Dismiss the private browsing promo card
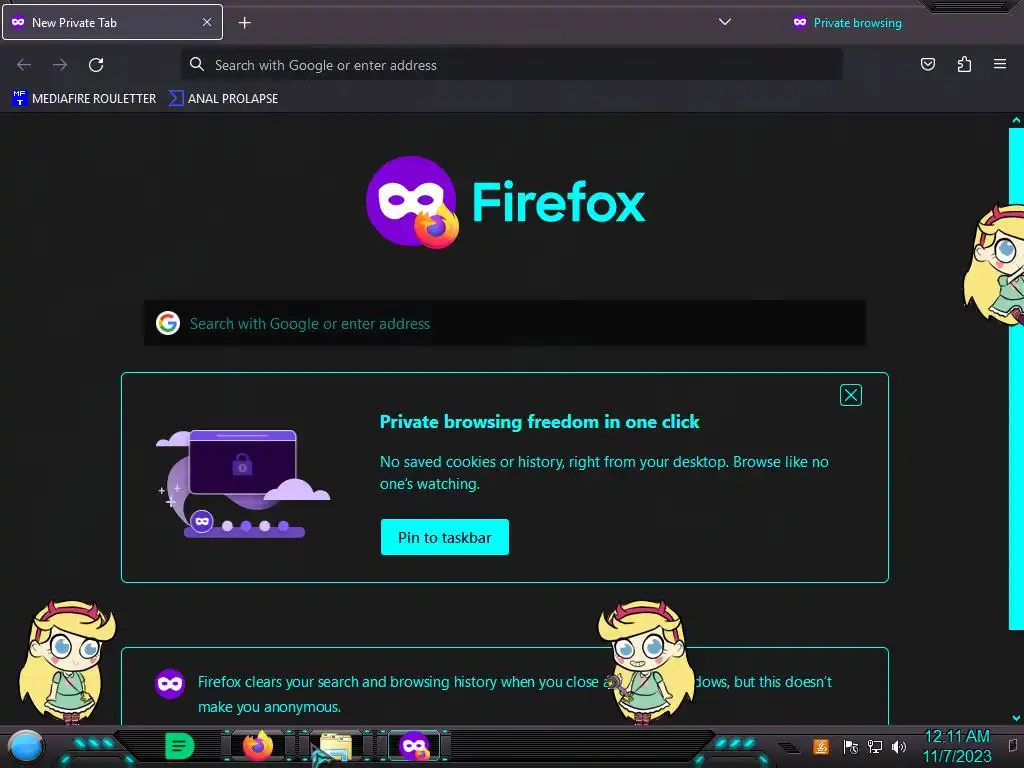 pos(850,395)
